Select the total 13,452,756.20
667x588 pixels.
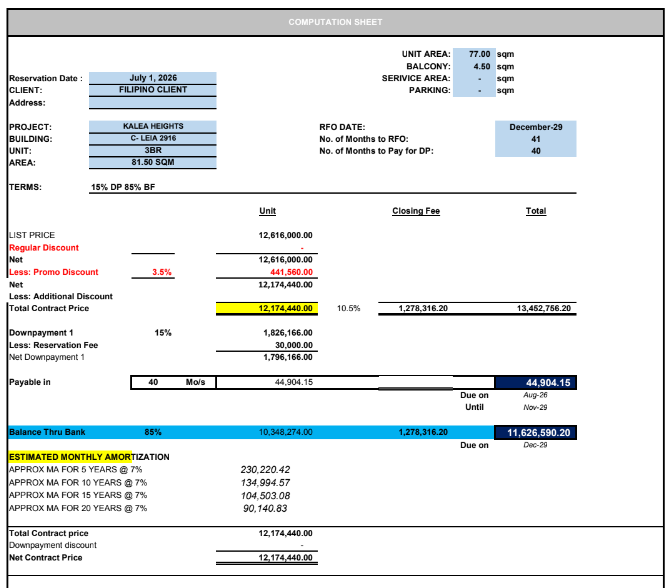[544, 308]
